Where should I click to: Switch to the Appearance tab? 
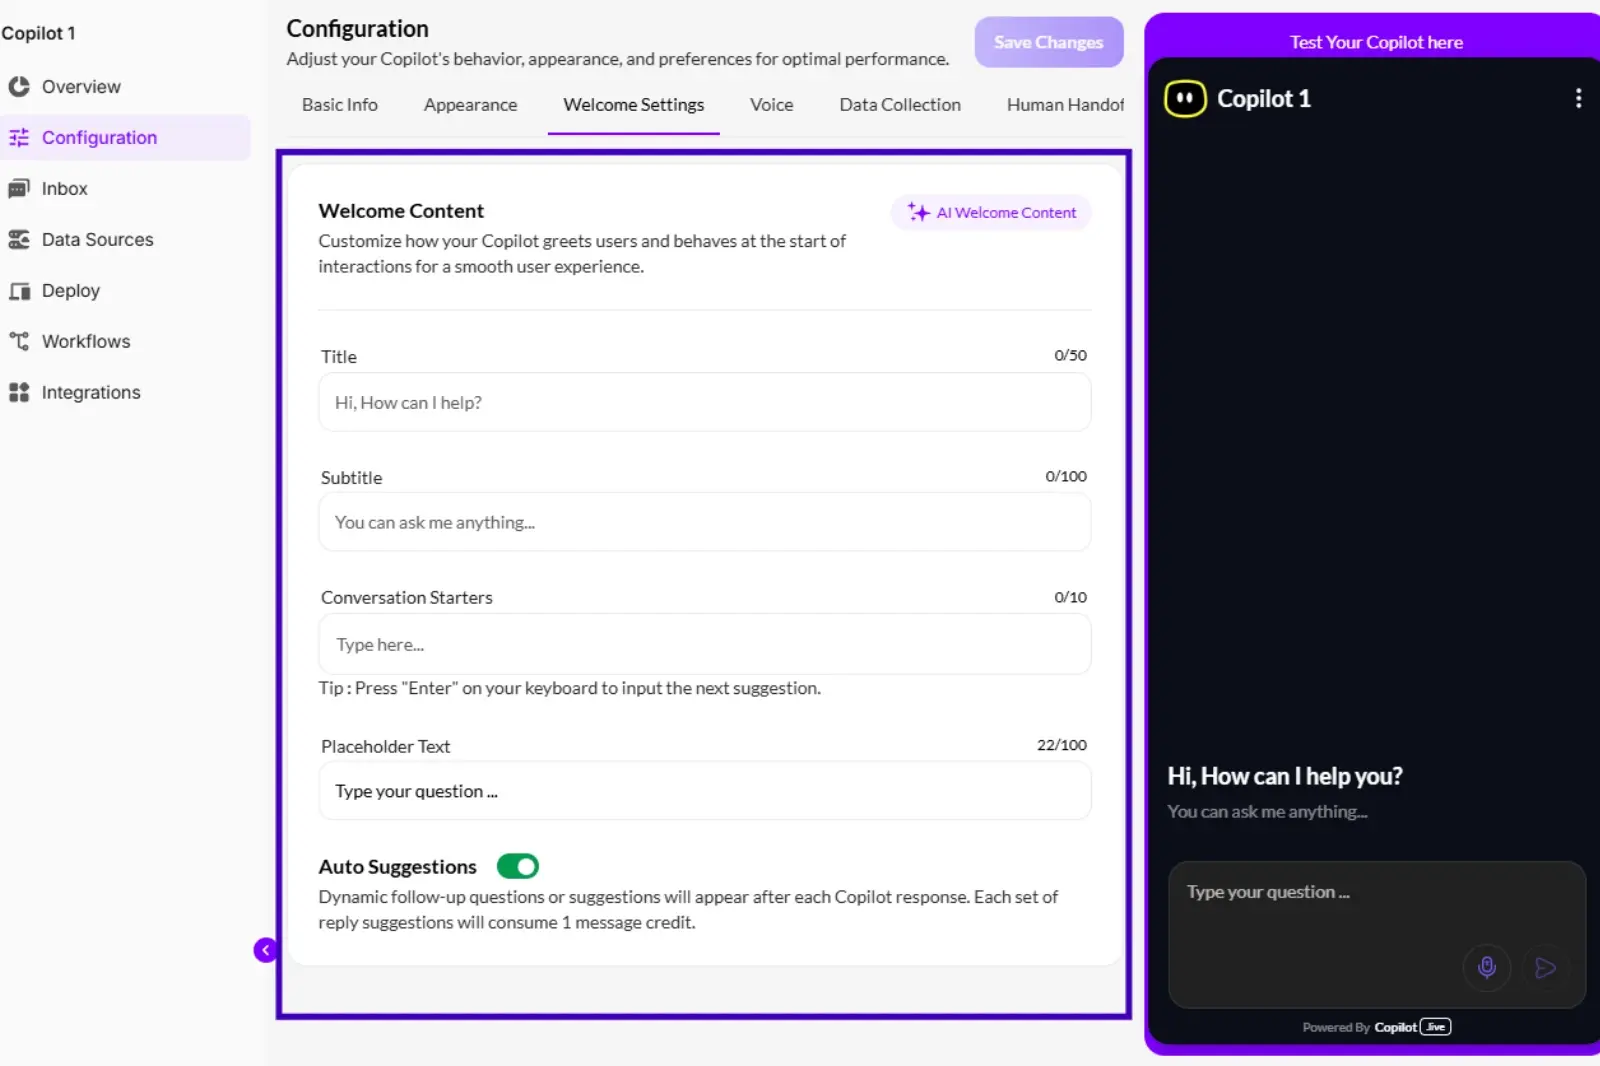pos(470,104)
